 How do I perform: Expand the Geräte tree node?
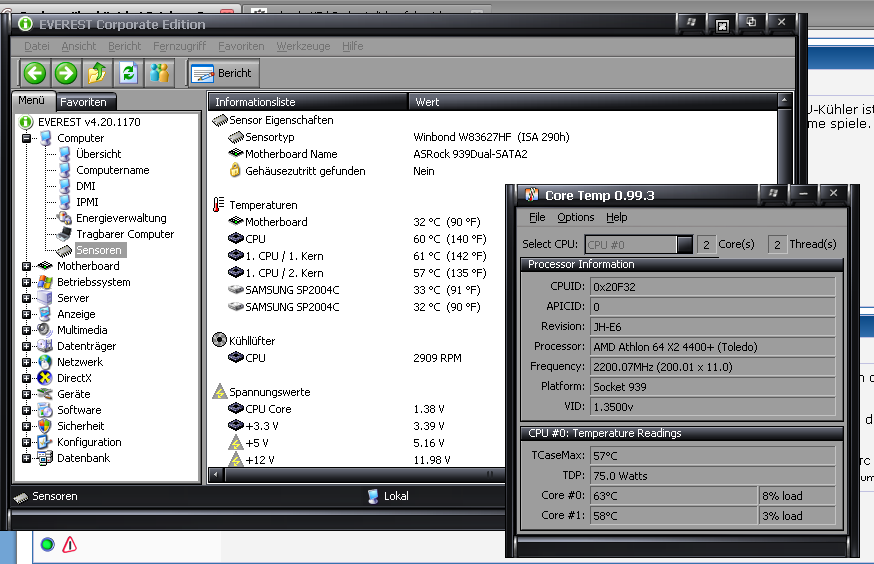[x=26, y=394]
